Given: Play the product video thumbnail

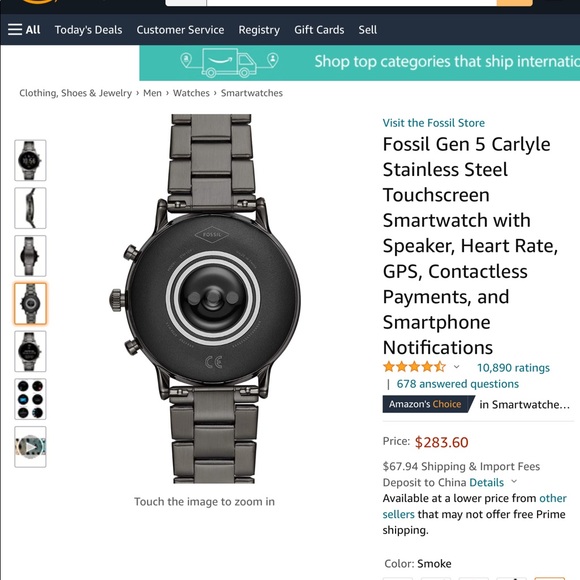Looking at the screenshot, I should [30, 447].
